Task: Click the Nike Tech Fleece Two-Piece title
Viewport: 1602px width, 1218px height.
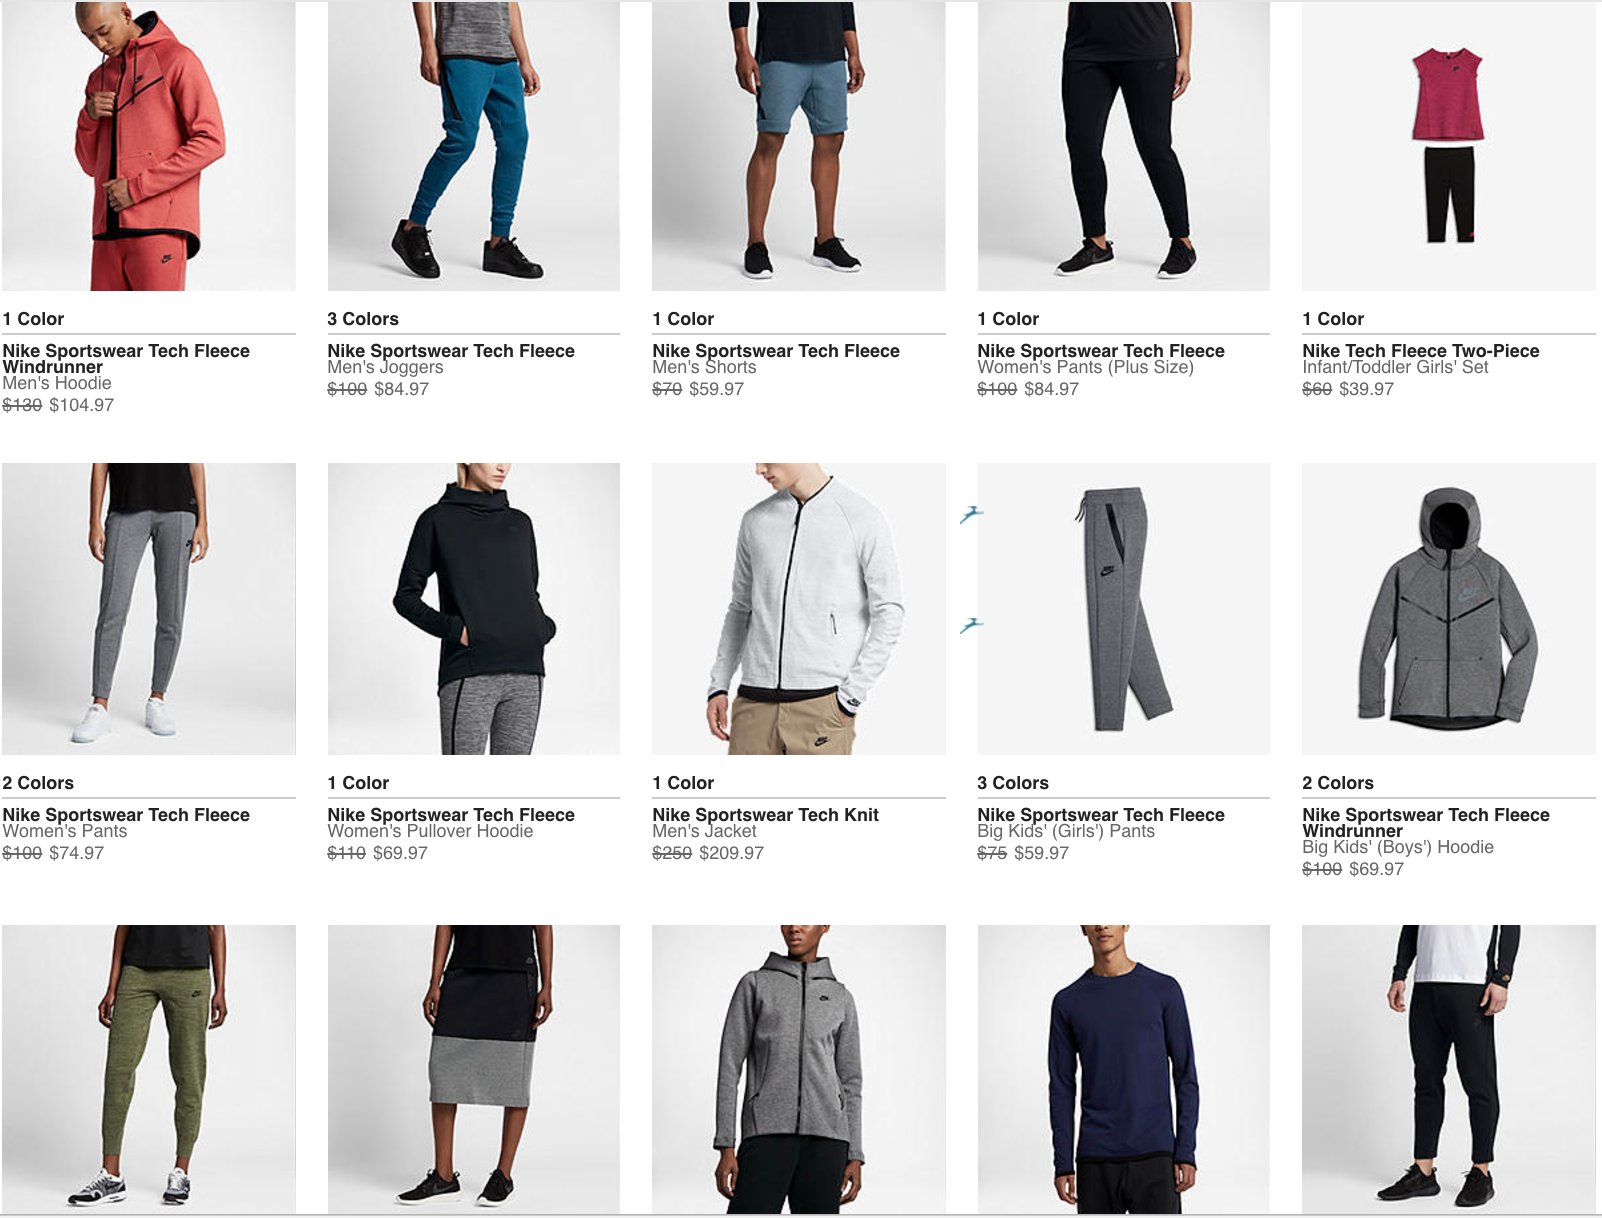Action: click(1421, 351)
